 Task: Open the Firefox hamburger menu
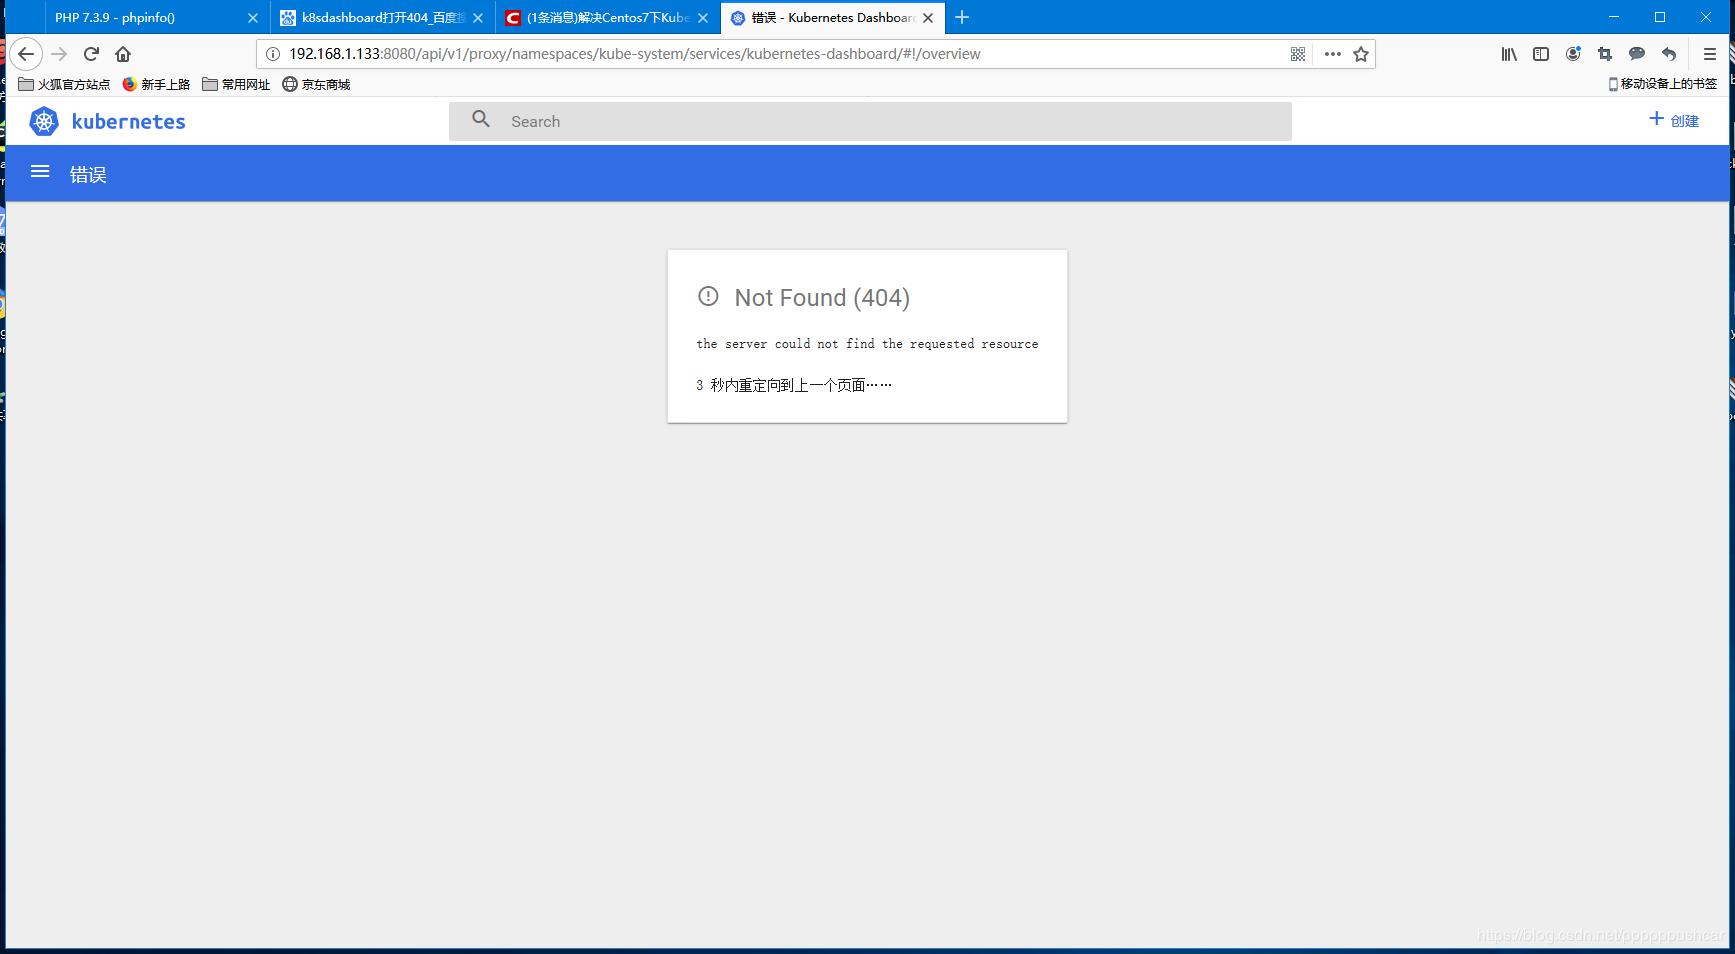[1710, 54]
